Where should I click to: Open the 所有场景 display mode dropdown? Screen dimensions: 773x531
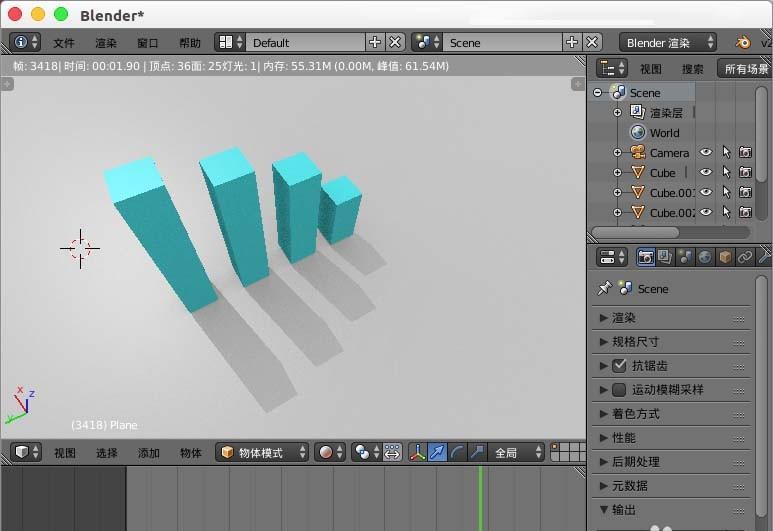click(745, 69)
